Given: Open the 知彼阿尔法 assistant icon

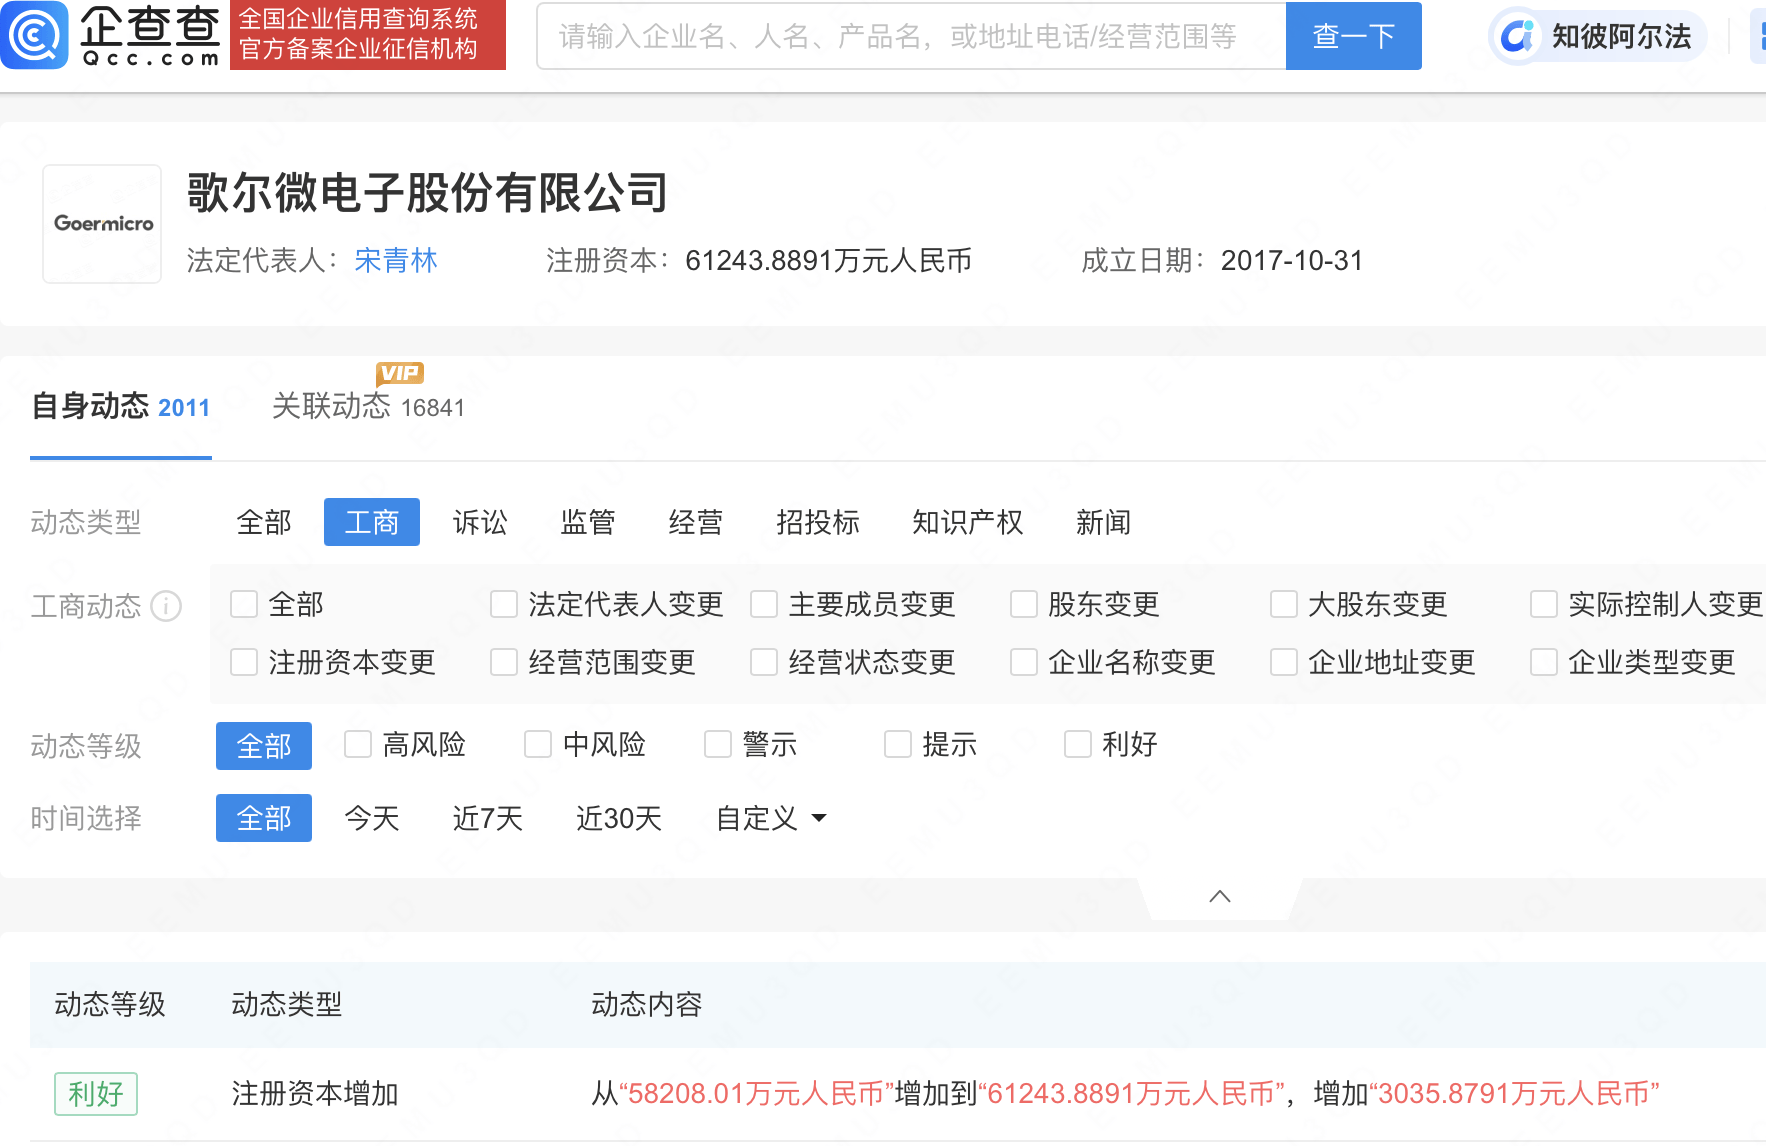Looking at the screenshot, I should point(1518,37).
